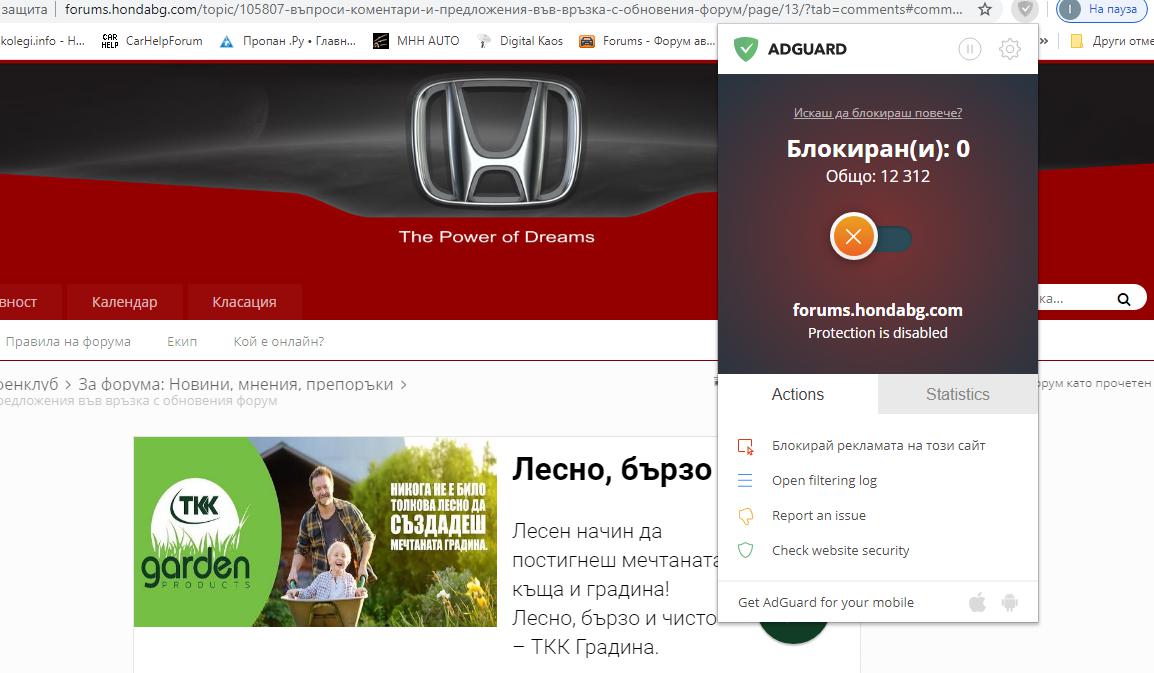The height and width of the screenshot is (673, 1154).
Task: Click the block-ad element icon
Action: point(746,446)
